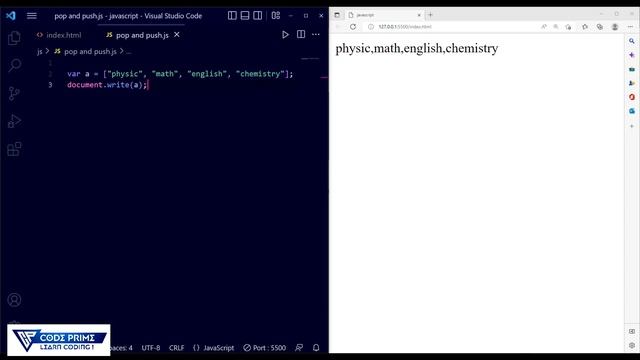Click line number 3 in the gutter

(50, 85)
